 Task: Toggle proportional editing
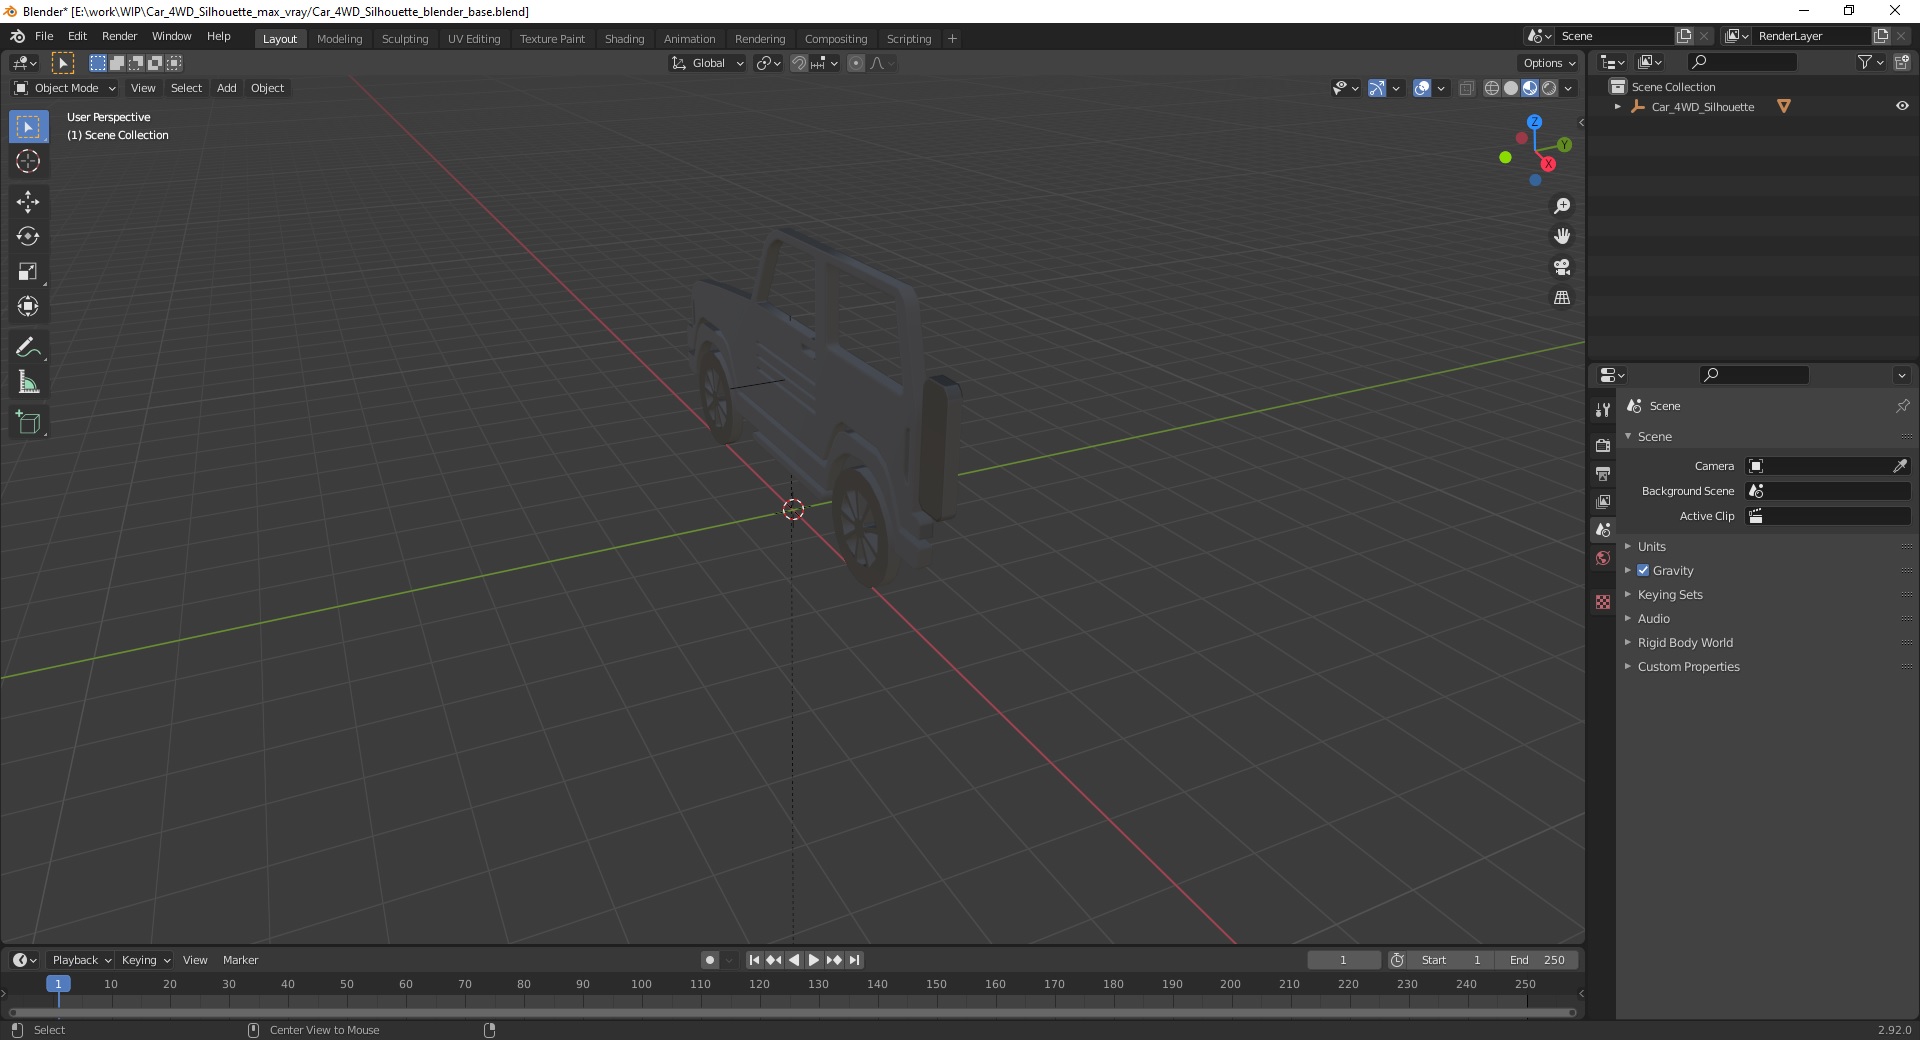click(x=856, y=63)
